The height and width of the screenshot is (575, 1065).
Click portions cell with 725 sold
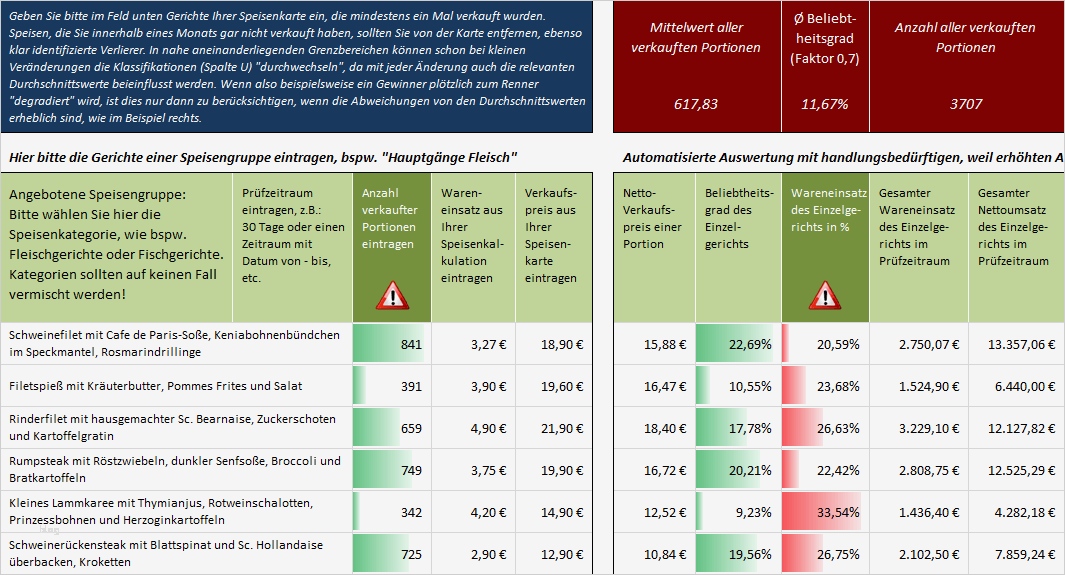[x=391, y=554]
